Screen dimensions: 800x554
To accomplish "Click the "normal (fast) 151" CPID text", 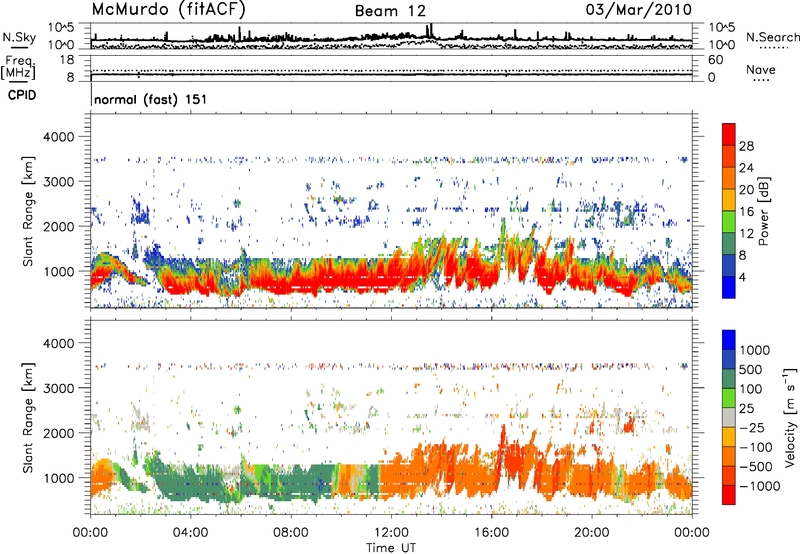I will point(151,99).
